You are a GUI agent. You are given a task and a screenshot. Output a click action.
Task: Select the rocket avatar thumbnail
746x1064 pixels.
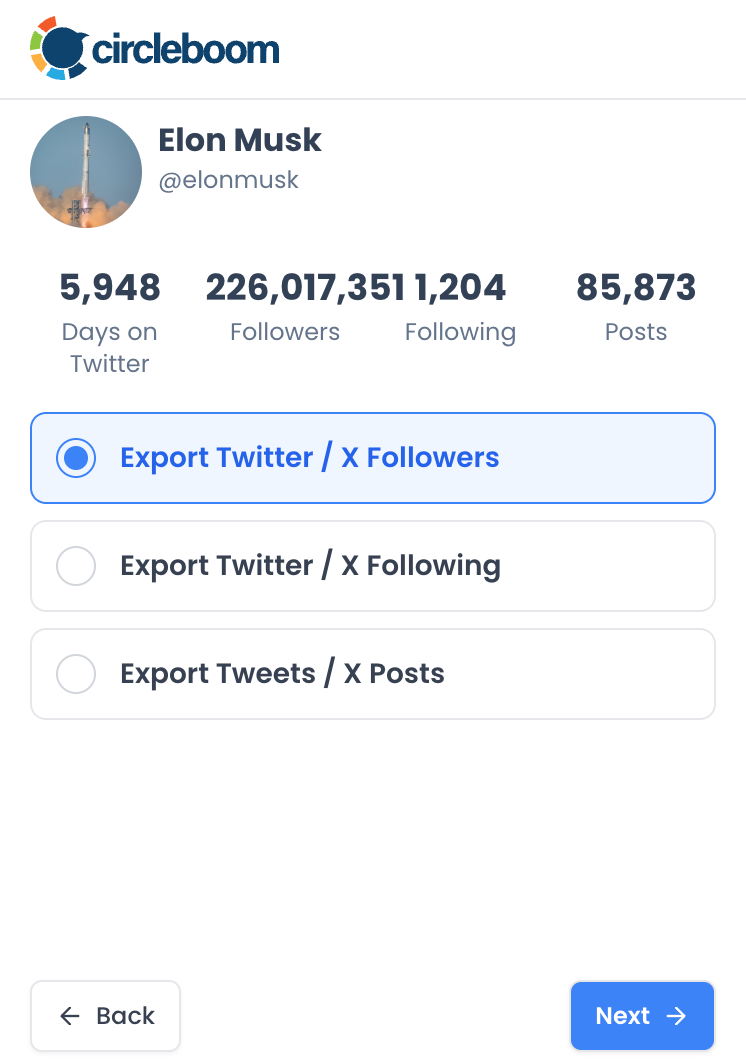pyautogui.click(x=86, y=171)
